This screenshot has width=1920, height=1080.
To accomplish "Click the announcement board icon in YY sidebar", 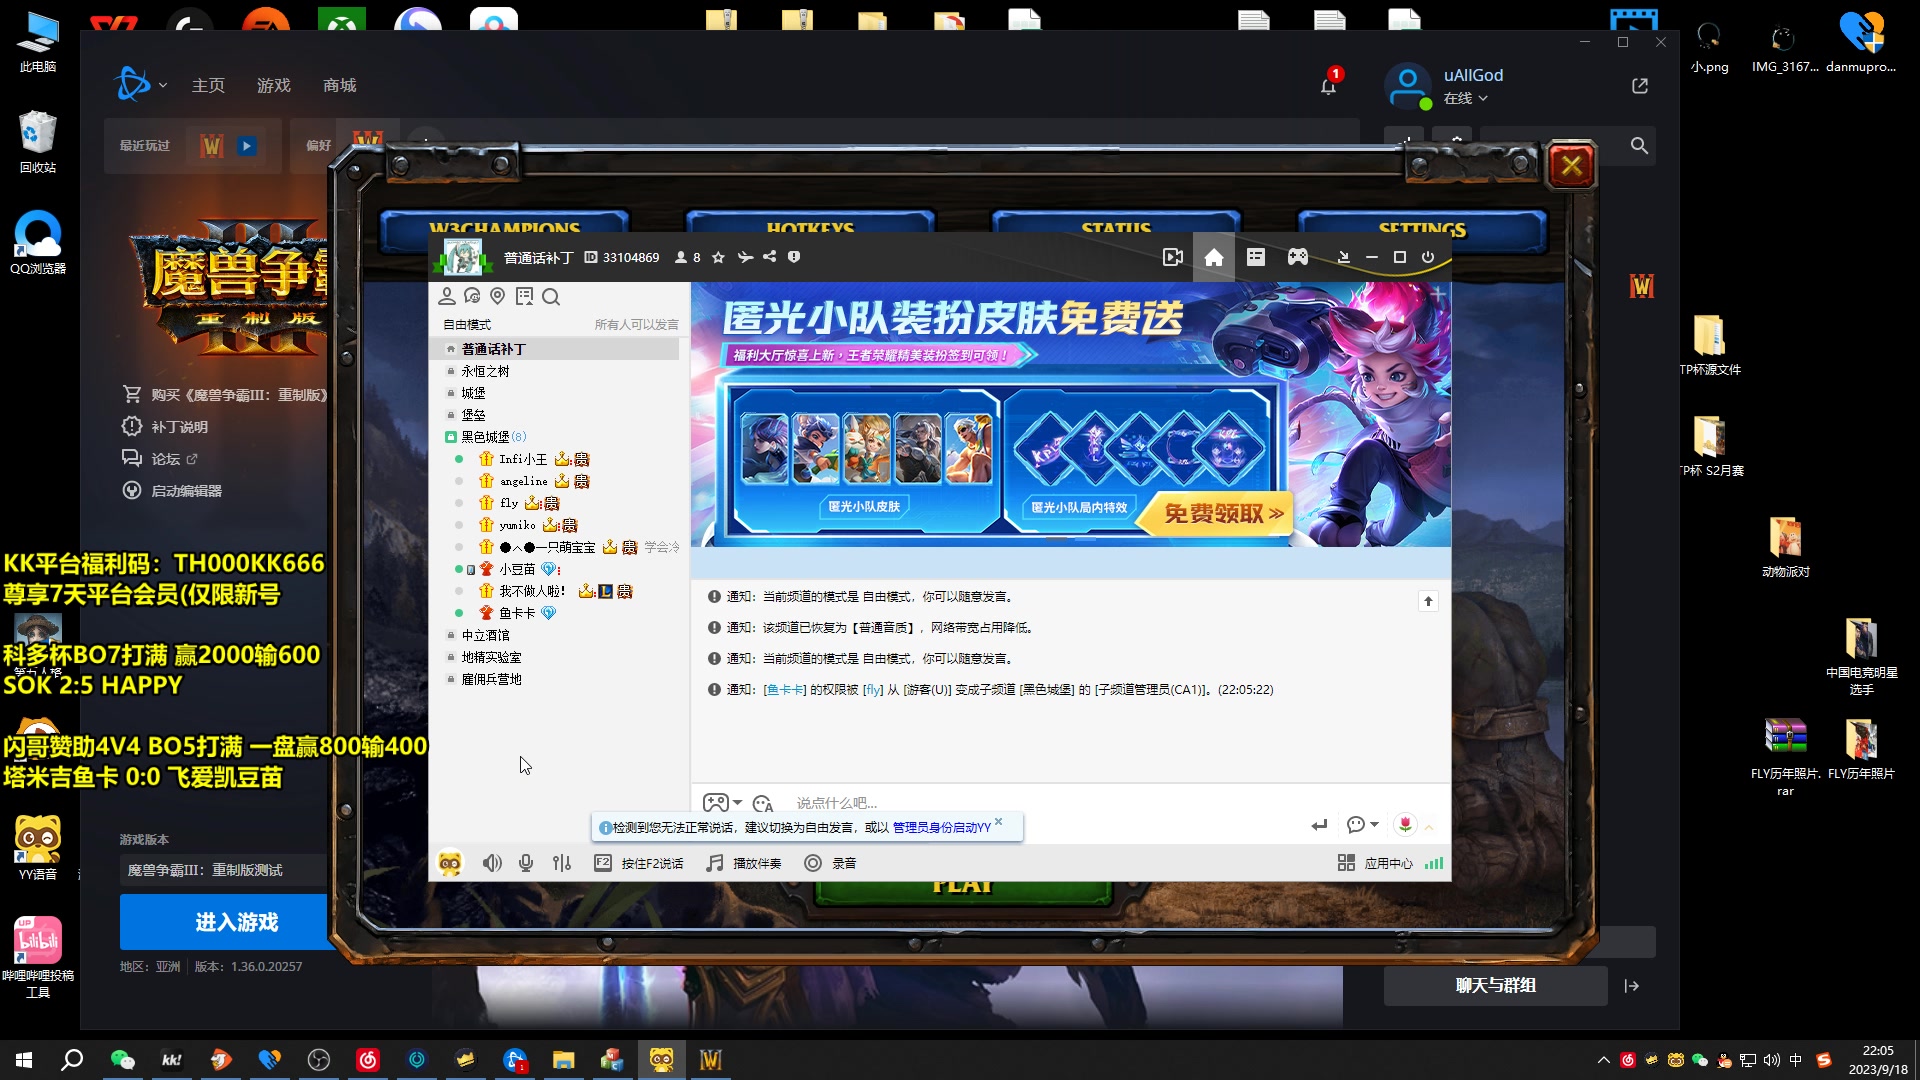I will [524, 296].
